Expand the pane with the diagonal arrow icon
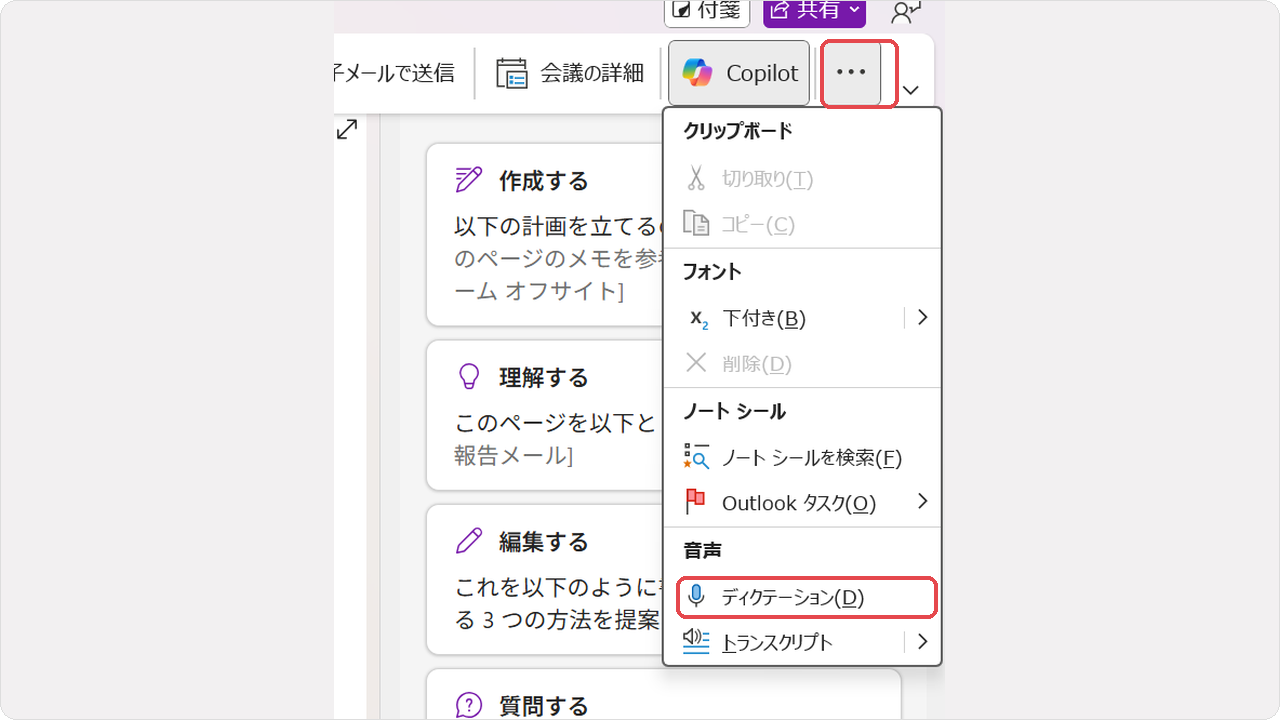Viewport: 1280px width, 720px height. [347, 129]
